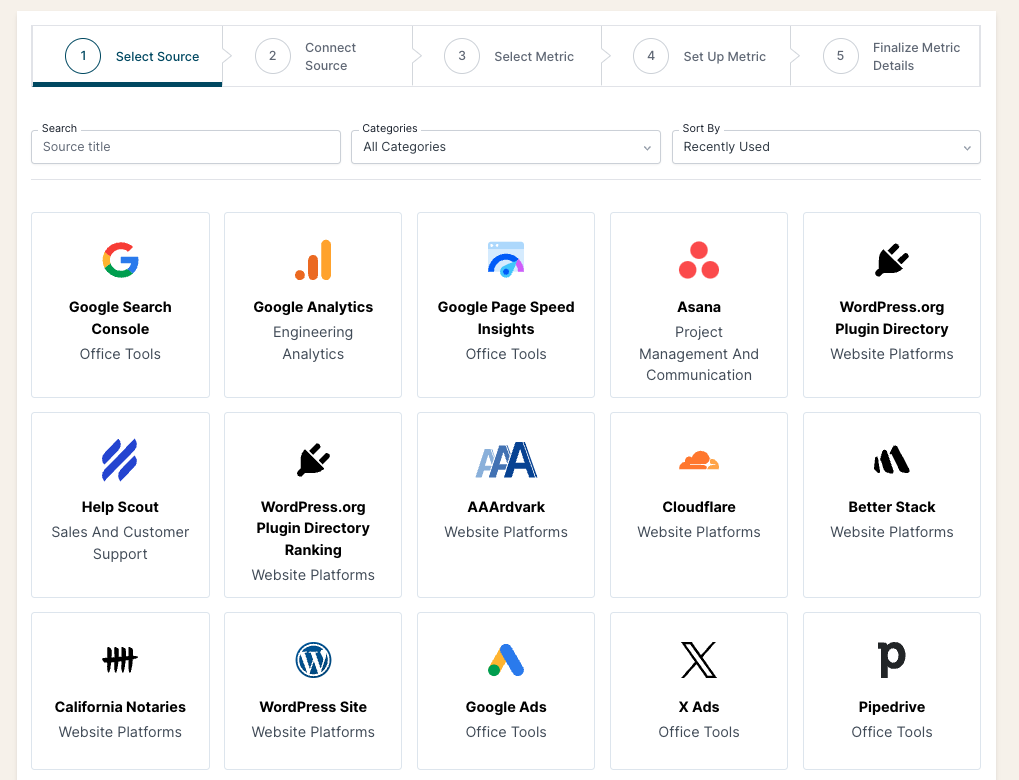Open the Select Metric step
The width and height of the screenshot is (1019, 780).
click(x=510, y=56)
